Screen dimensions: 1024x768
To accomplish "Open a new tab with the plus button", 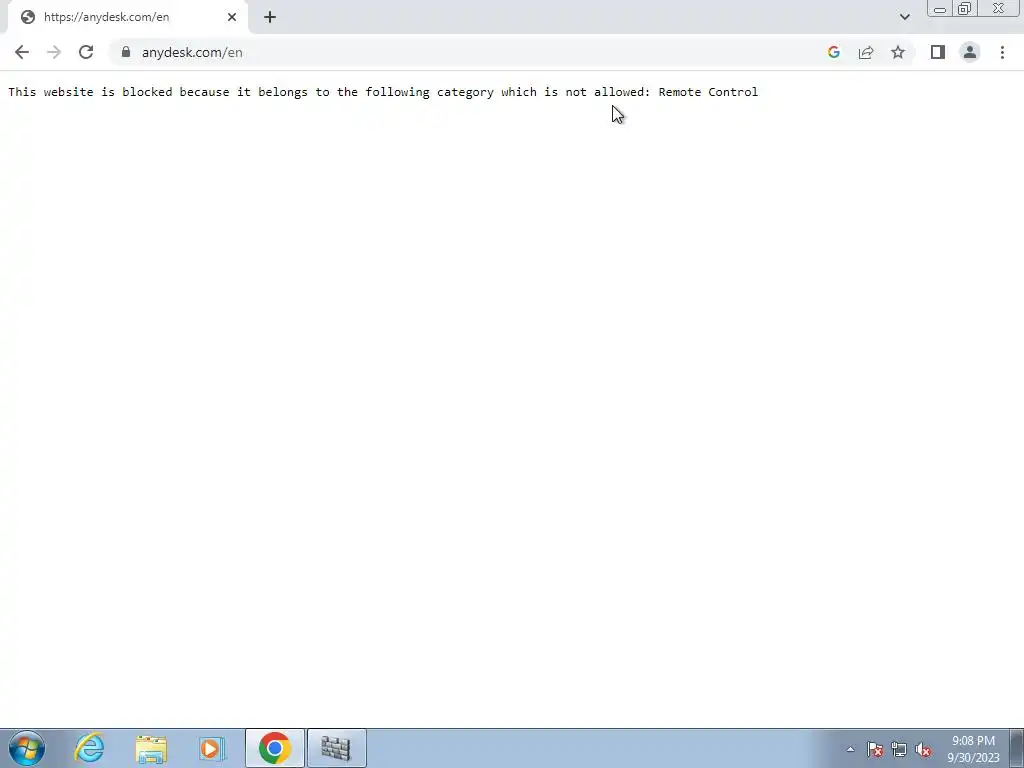I will pos(270,17).
